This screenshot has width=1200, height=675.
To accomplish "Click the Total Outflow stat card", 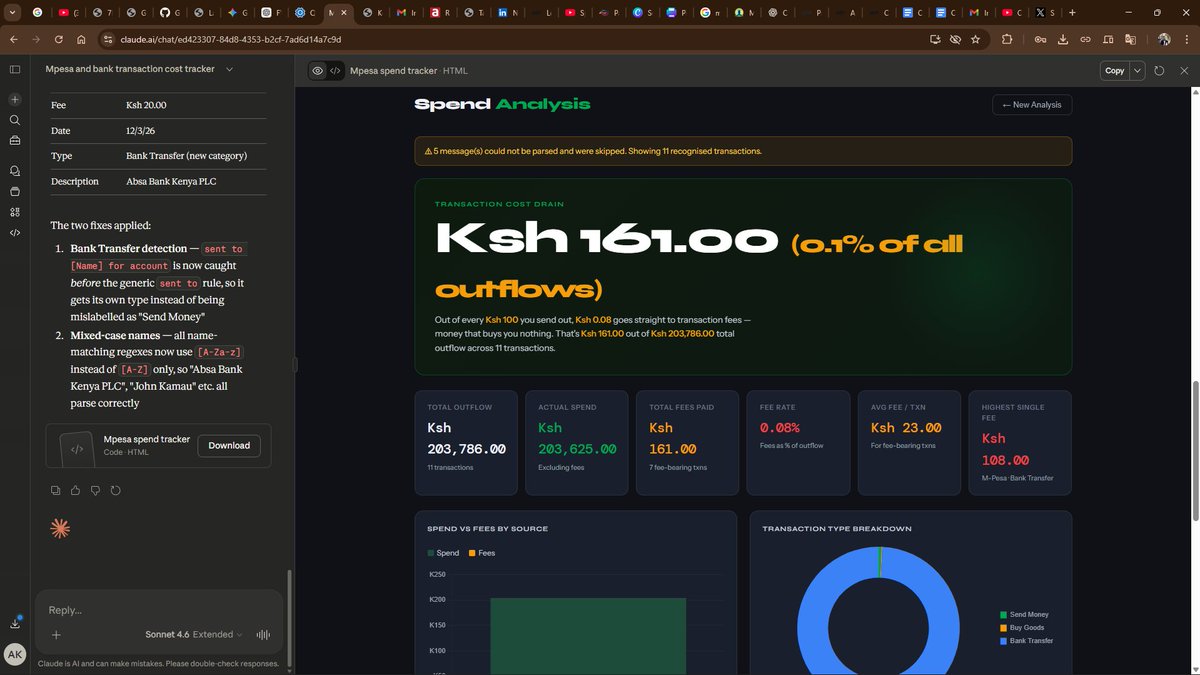I will tap(466, 442).
